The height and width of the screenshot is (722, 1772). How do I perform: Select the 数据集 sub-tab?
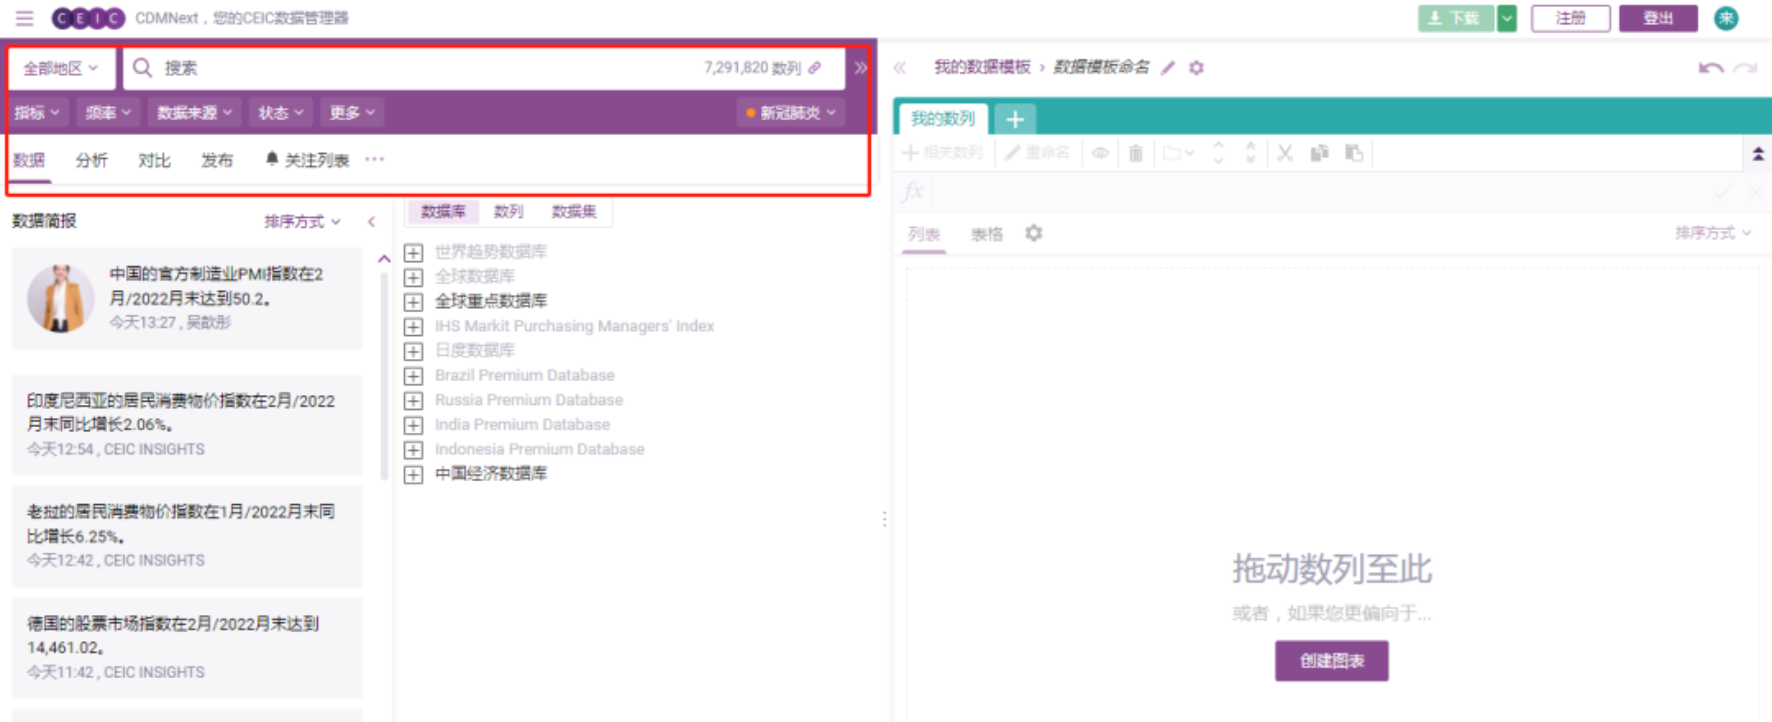tap(574, 211)
